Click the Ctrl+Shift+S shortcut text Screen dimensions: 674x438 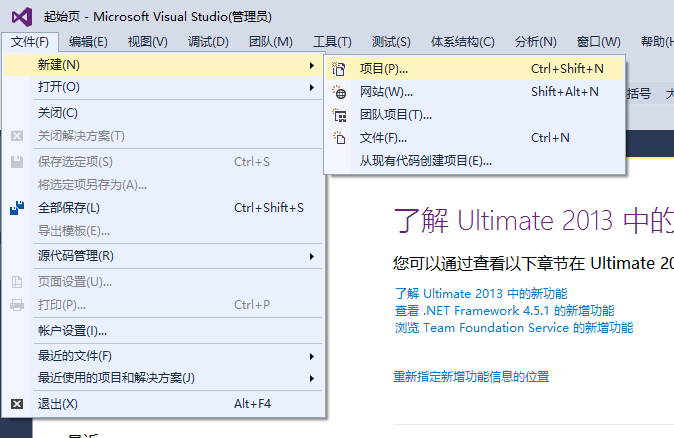point(269,208)
